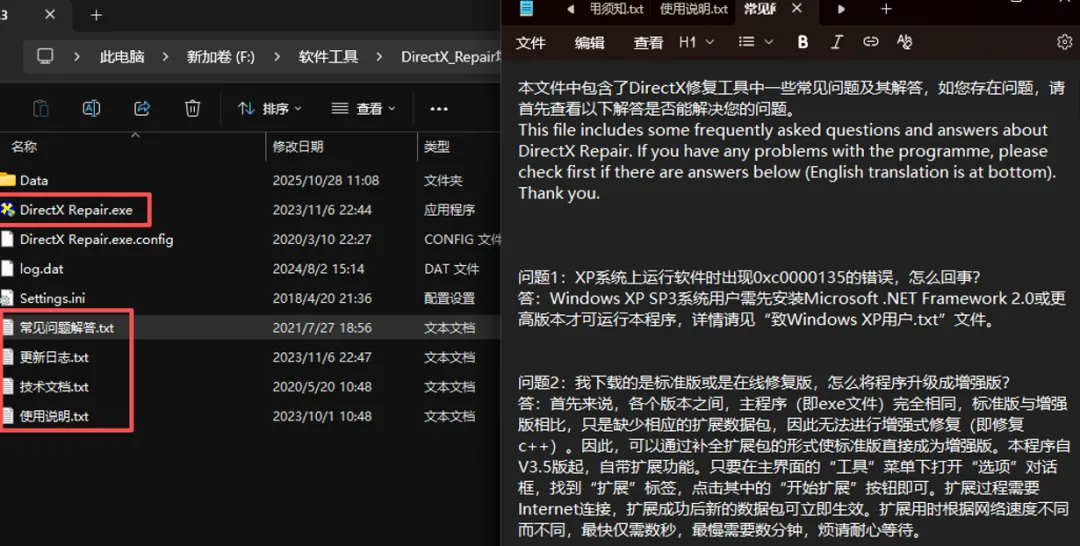1080x546 pixels.
Task: Click the date 2025/10/28 11:08
Action: tap(326, 180)
